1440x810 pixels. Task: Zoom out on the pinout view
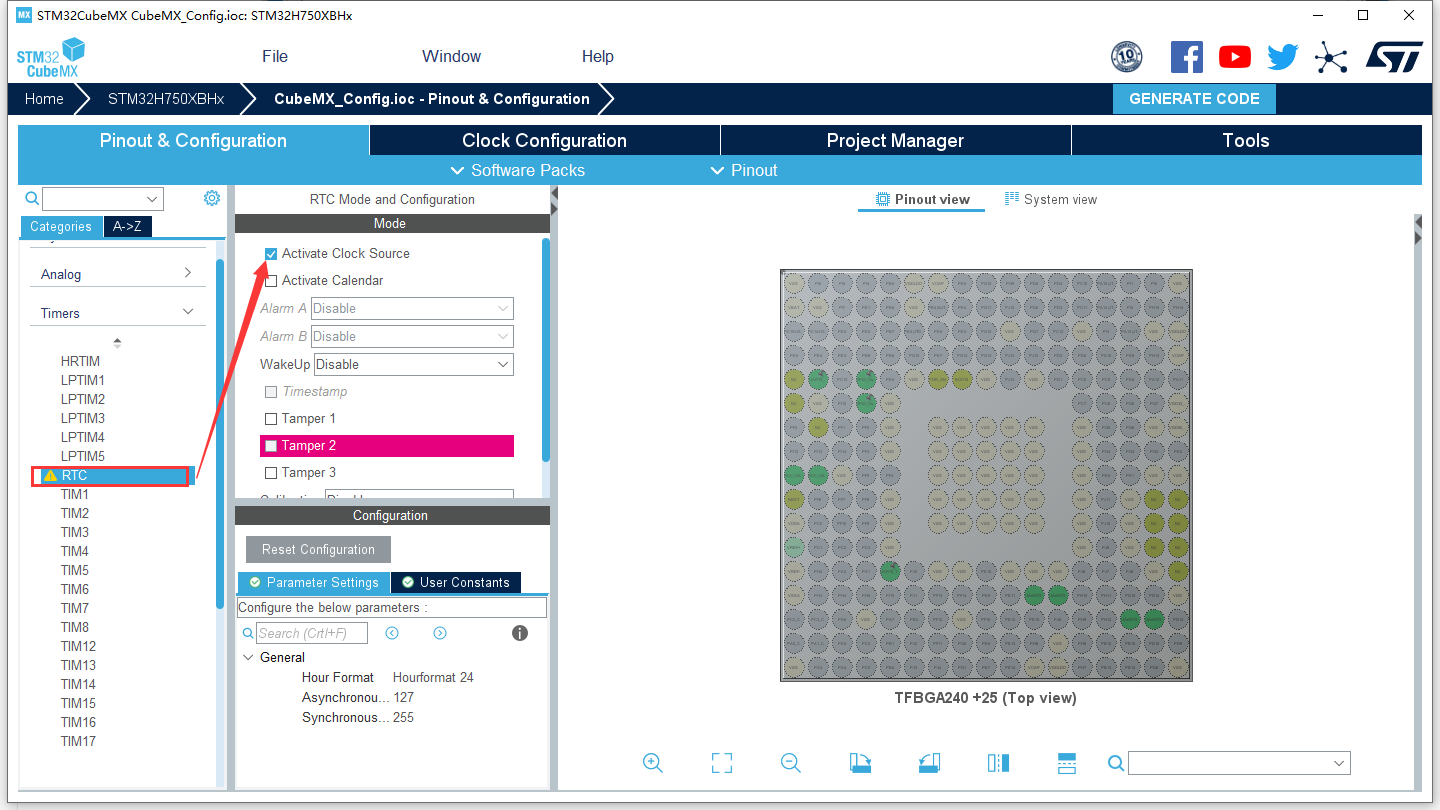coord(791,763)
